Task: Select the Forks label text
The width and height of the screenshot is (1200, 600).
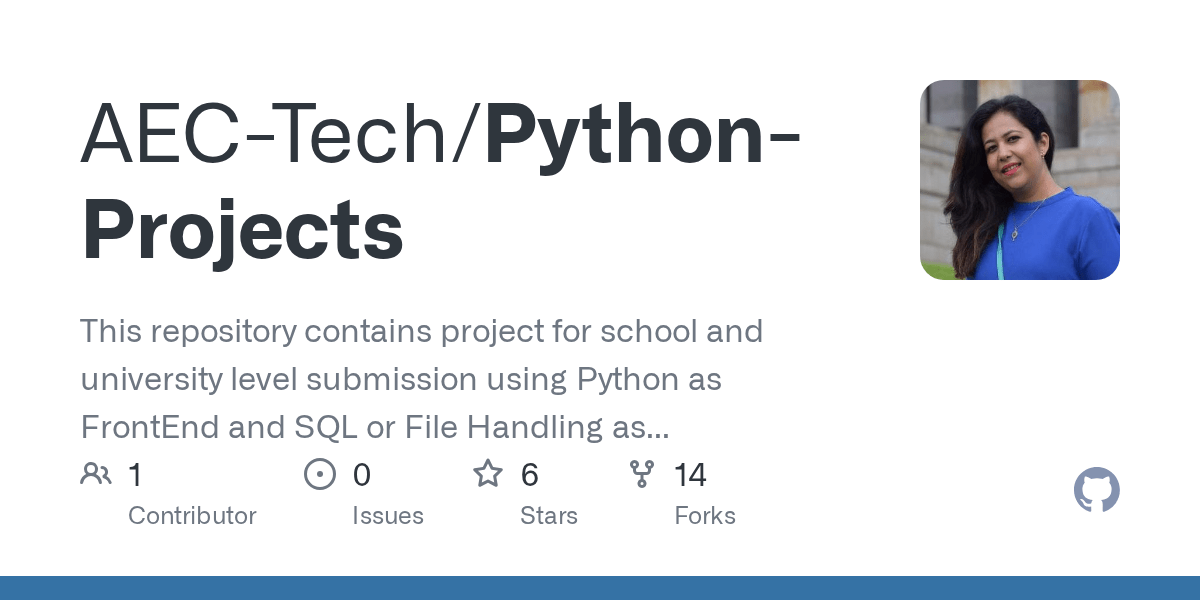Action: click(705, 516)
